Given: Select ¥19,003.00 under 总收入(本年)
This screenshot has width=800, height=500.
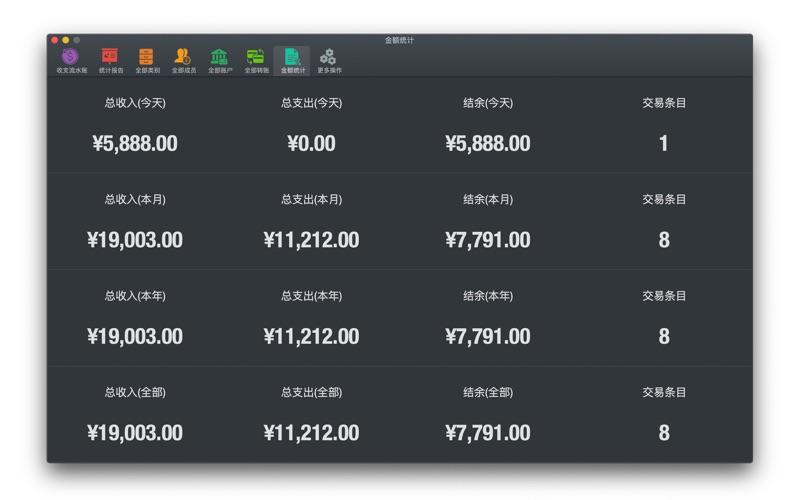Looking at the screenshot, I should tap(135, 336).
